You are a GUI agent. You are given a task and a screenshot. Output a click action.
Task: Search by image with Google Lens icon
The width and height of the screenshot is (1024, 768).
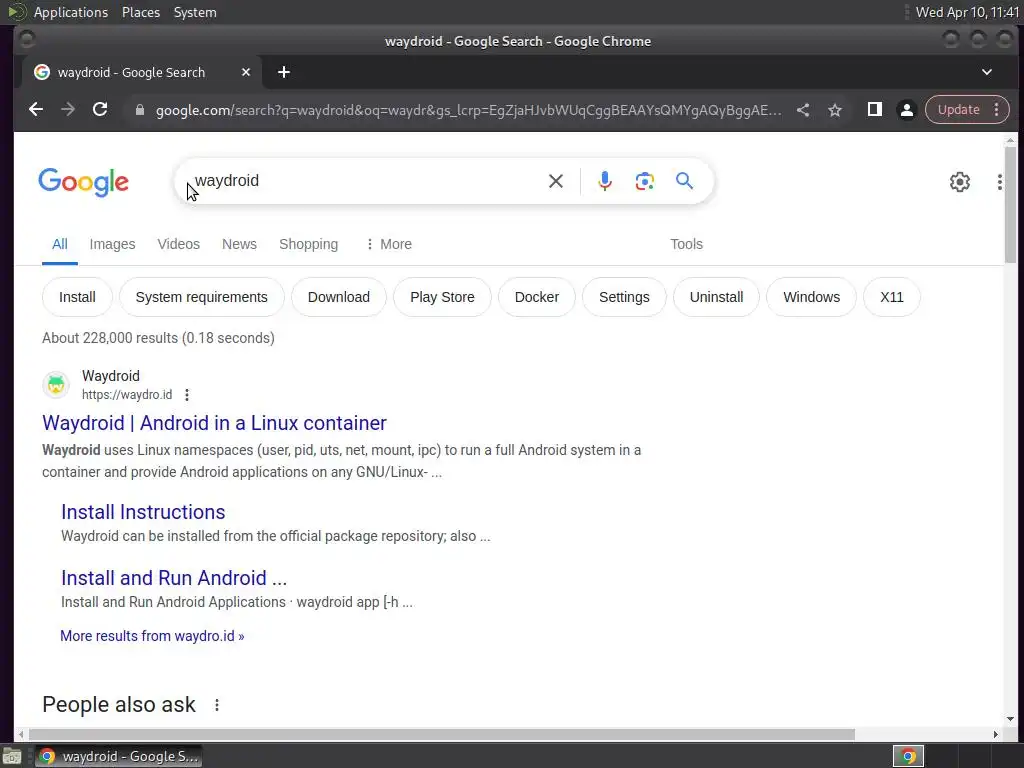(x=645, y=181)
